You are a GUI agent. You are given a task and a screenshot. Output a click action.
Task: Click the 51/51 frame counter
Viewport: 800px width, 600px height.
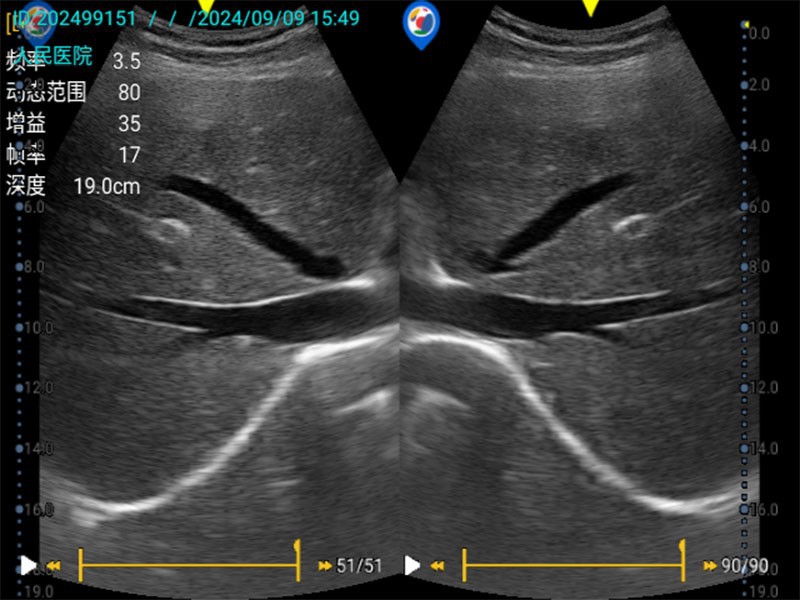(360, 567)
